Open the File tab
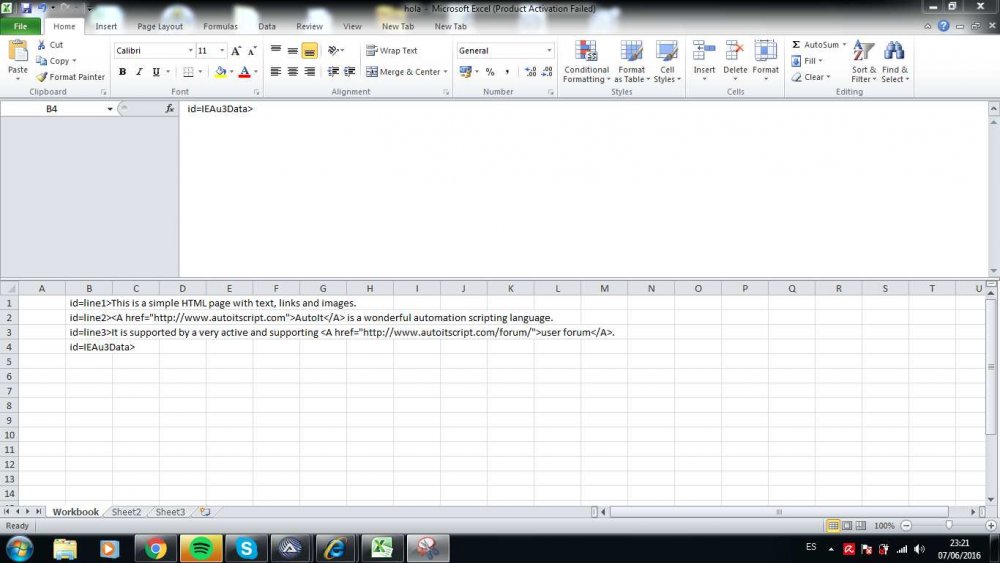 (x=20, y=26)
